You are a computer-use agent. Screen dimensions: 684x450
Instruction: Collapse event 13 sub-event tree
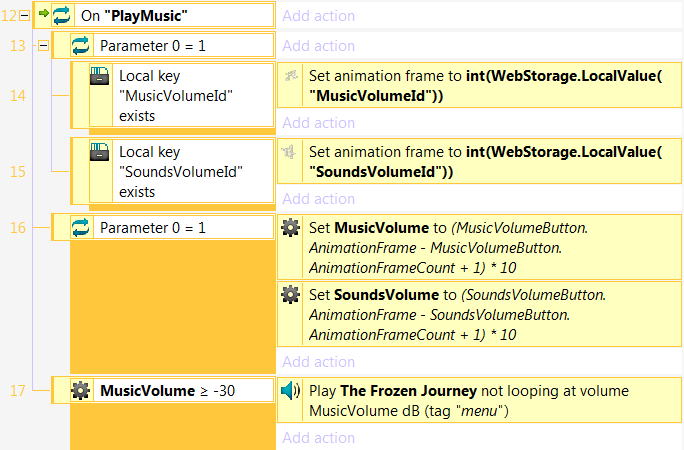42,45
